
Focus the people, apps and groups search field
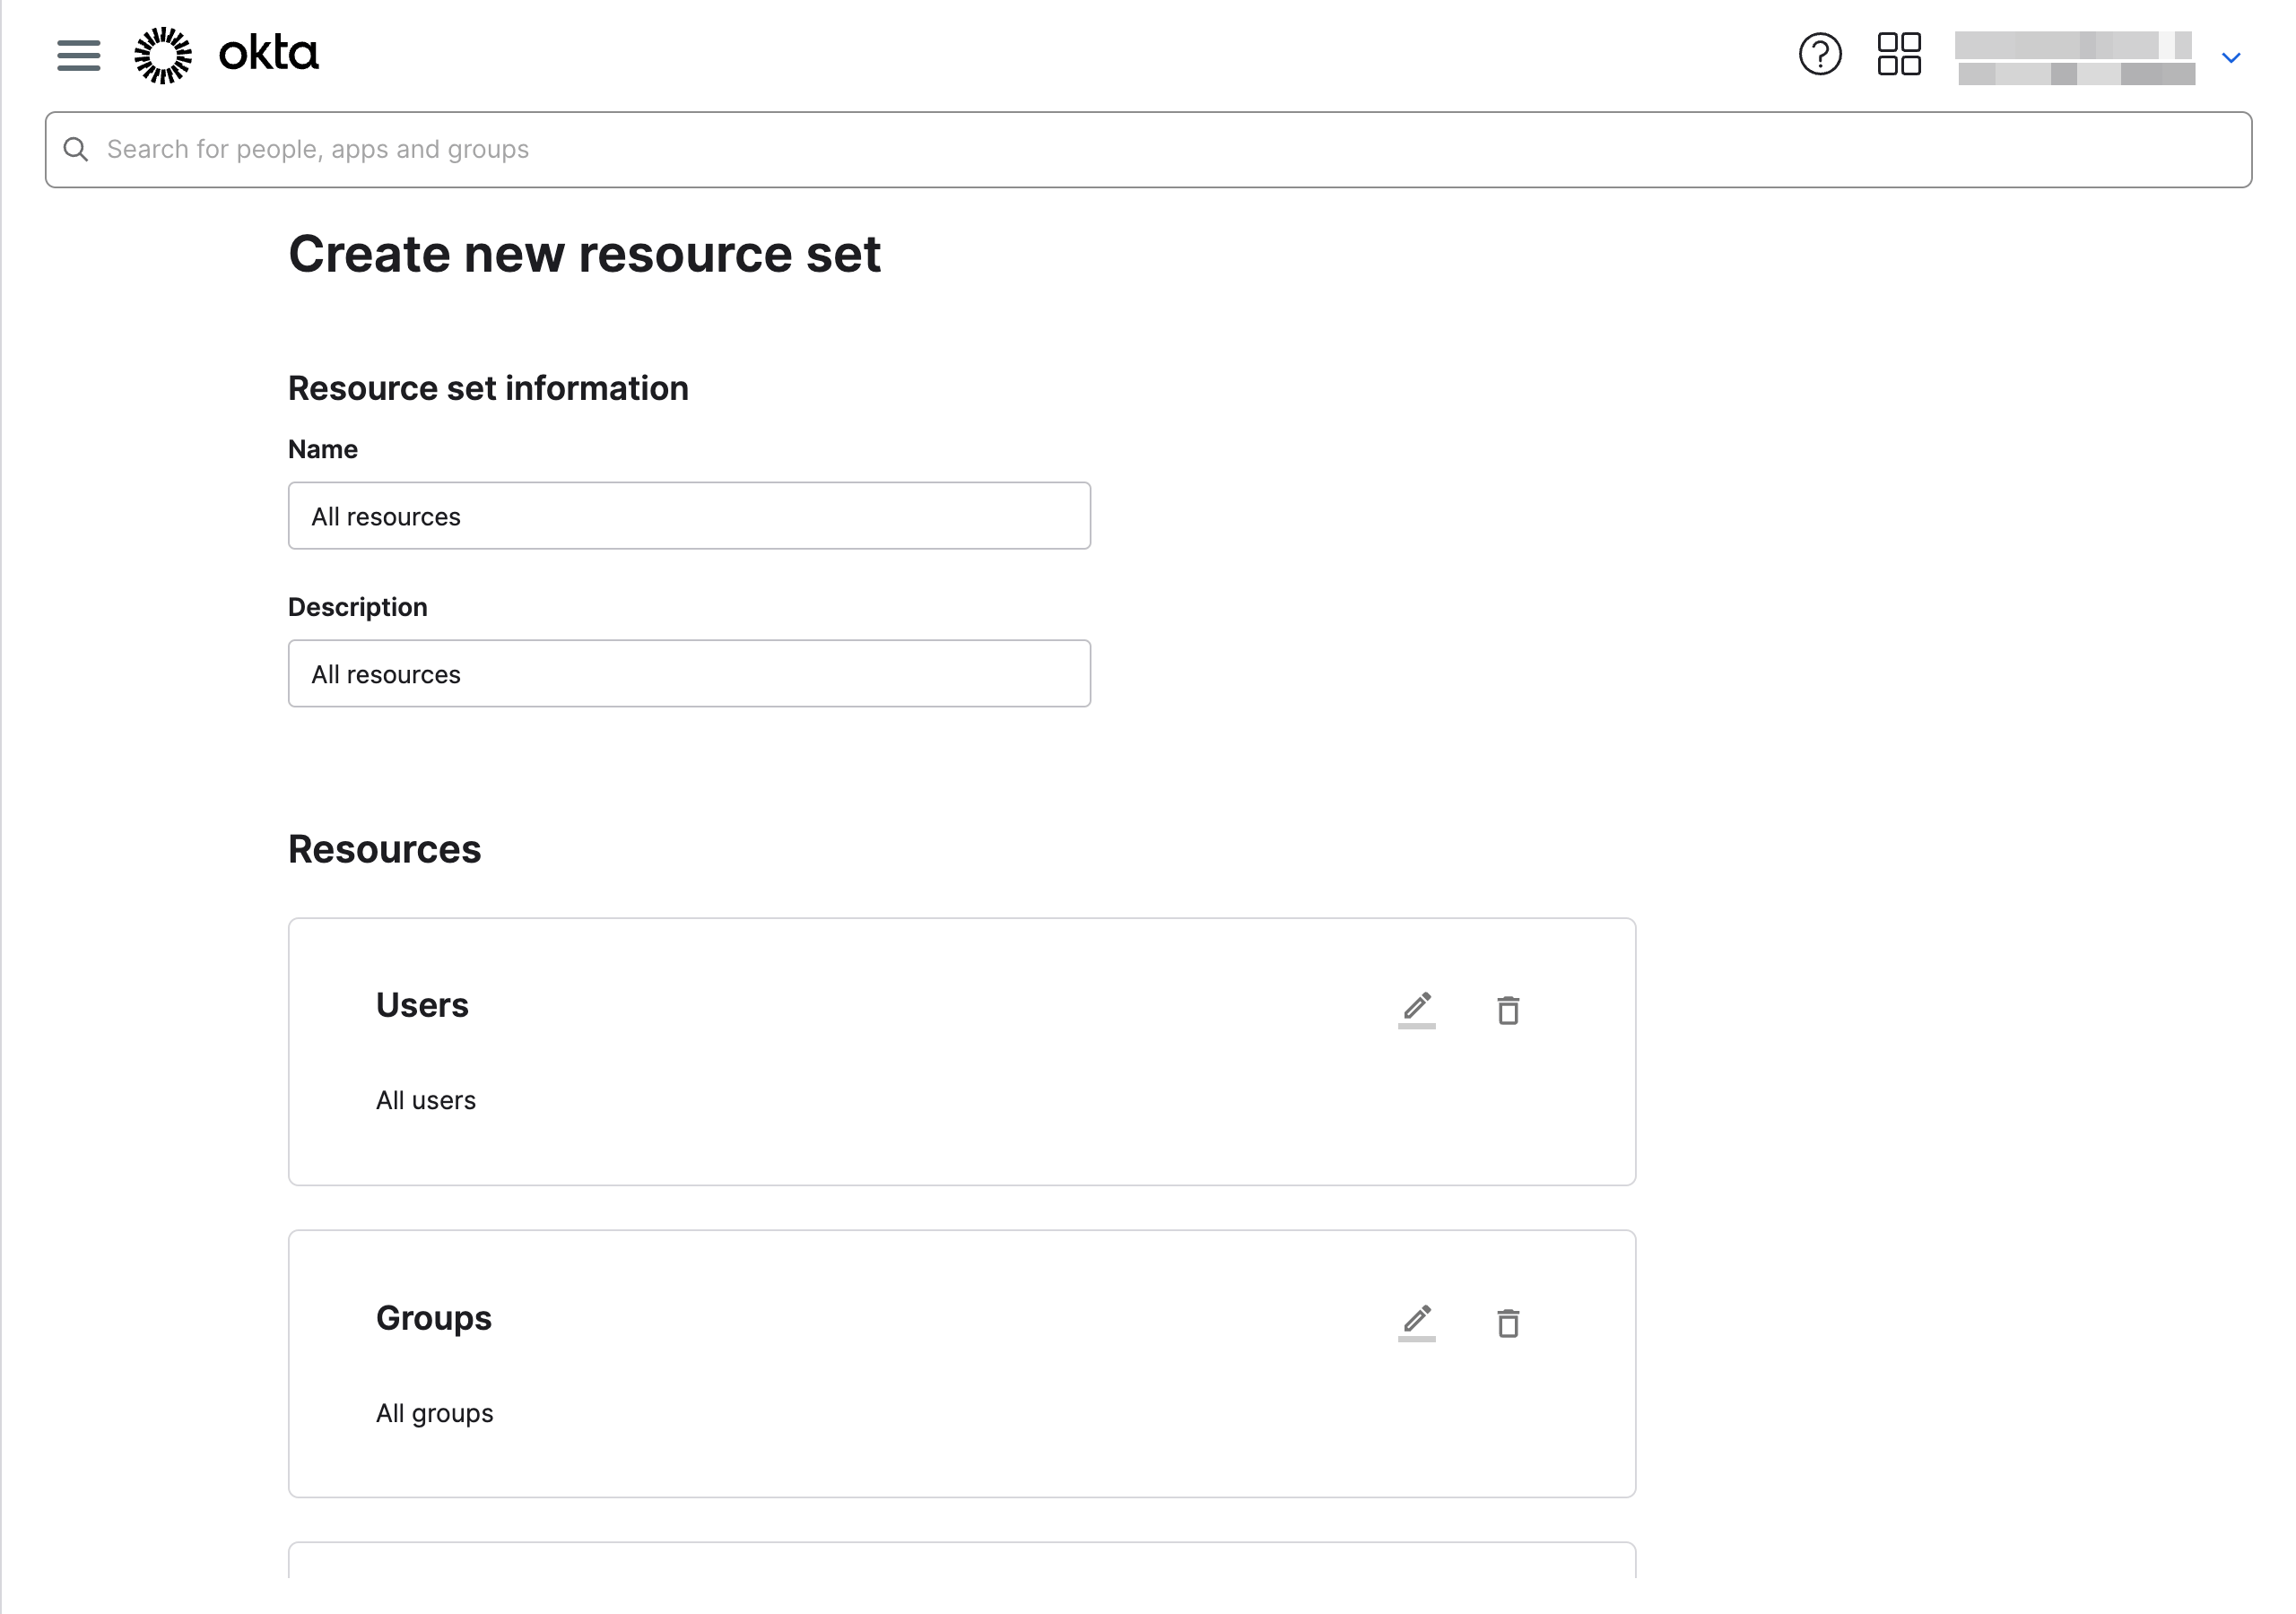coord(1148,149)
